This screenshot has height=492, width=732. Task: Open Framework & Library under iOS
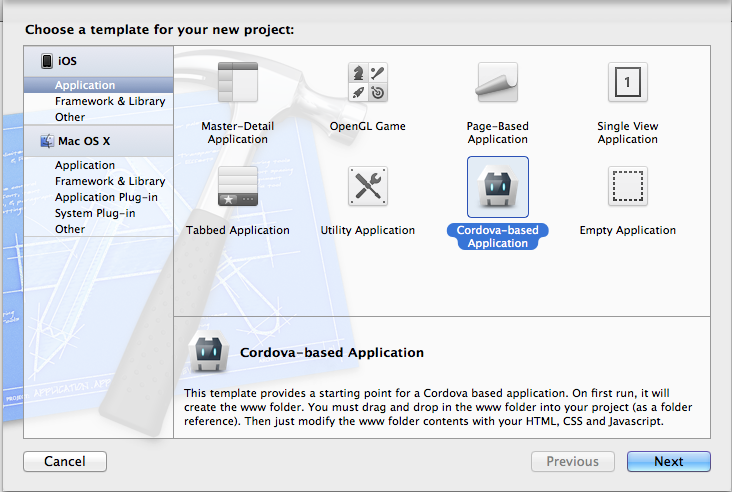(x=99, y=101)
